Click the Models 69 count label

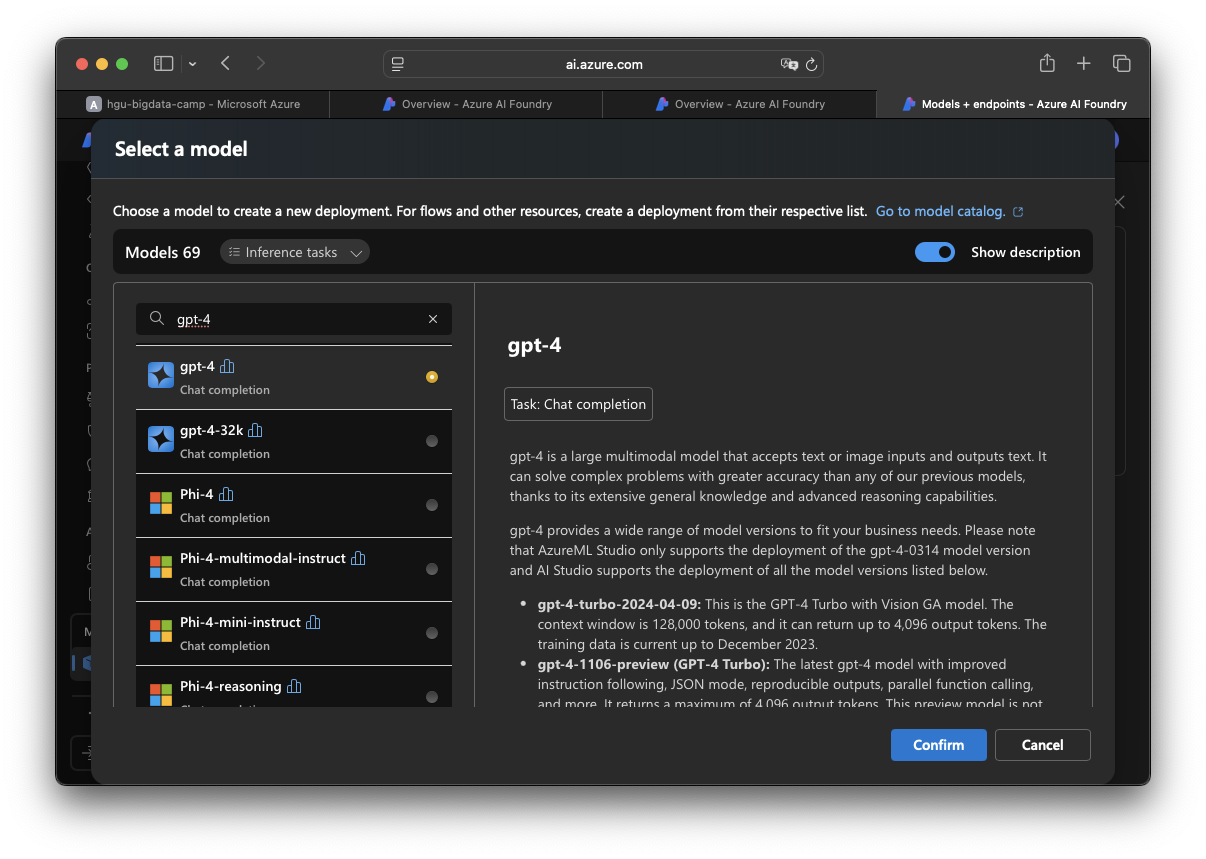(x=163, y=252)
